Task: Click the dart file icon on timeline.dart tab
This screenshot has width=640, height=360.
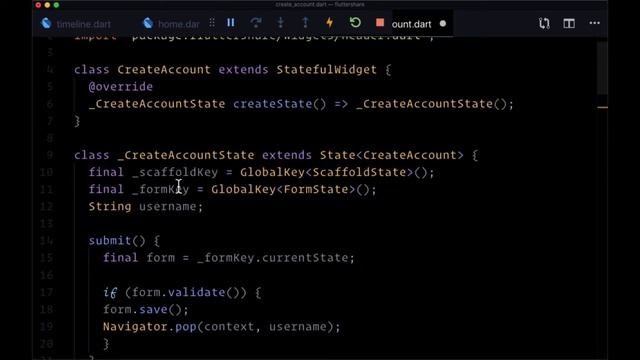Action: tap(46, 23)
